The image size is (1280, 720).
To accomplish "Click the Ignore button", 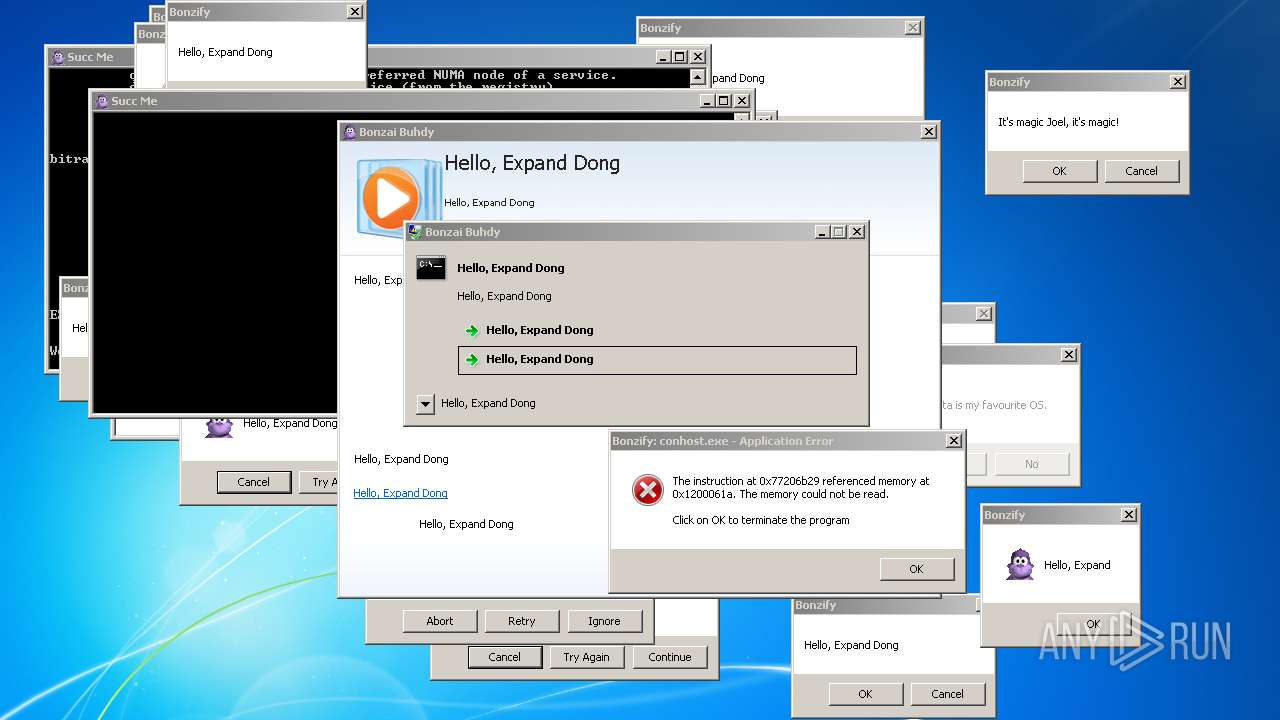I will [604, 621].
